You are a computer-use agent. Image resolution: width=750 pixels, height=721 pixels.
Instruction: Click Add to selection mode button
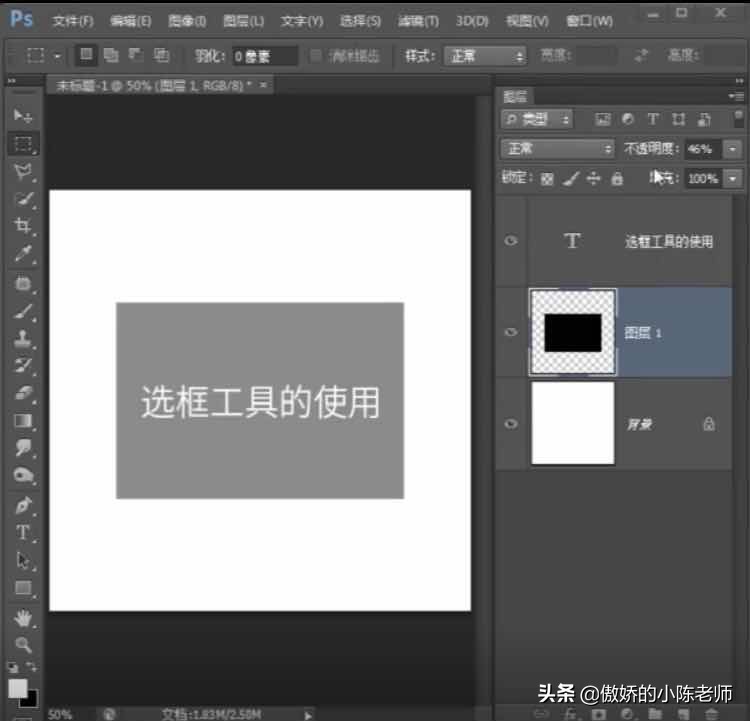tap(111, 55)
